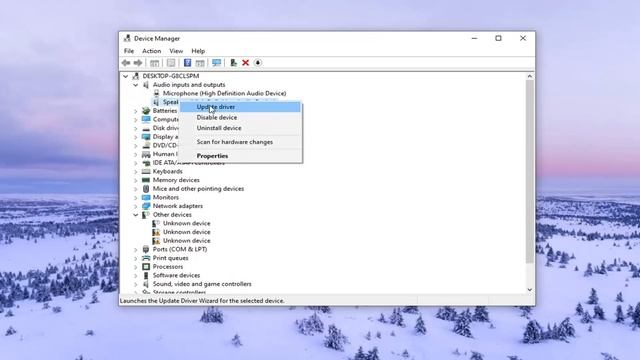Collapse the Audio inputs and outputs node
This screenshot has width=640, height=360.
[x=136, y=85]
